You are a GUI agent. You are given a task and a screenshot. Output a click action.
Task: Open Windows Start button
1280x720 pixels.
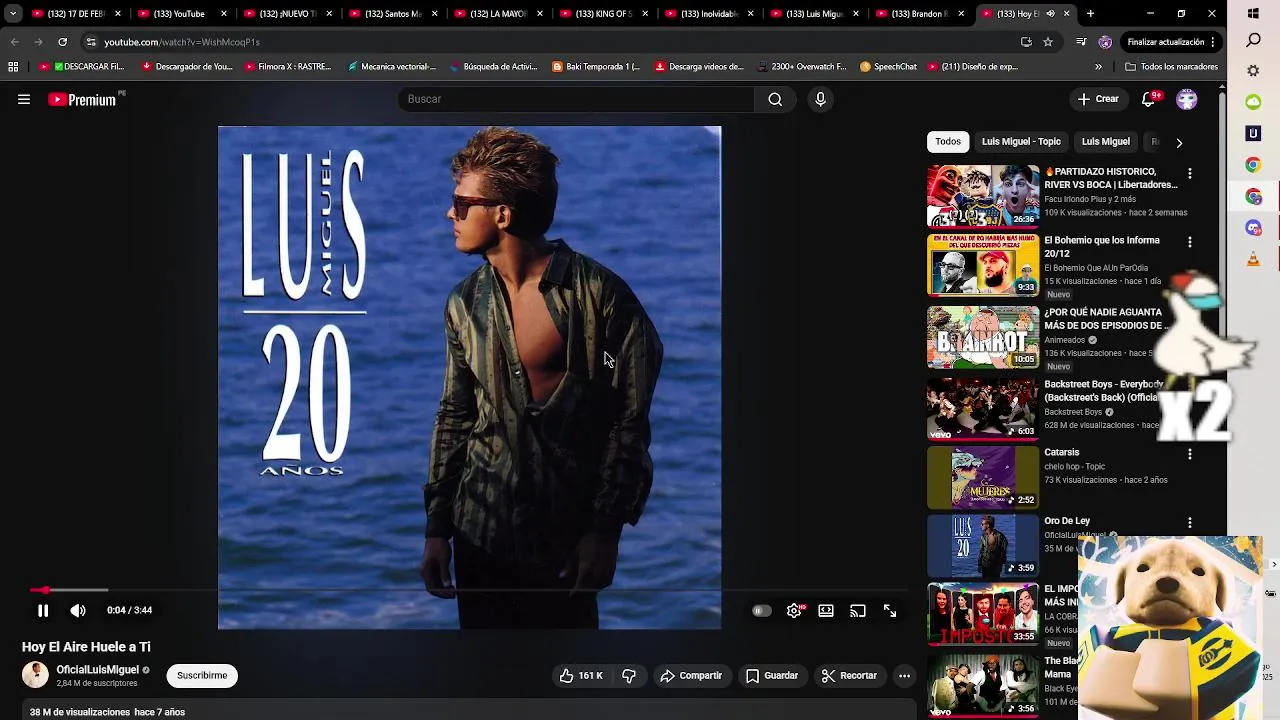1254,14
